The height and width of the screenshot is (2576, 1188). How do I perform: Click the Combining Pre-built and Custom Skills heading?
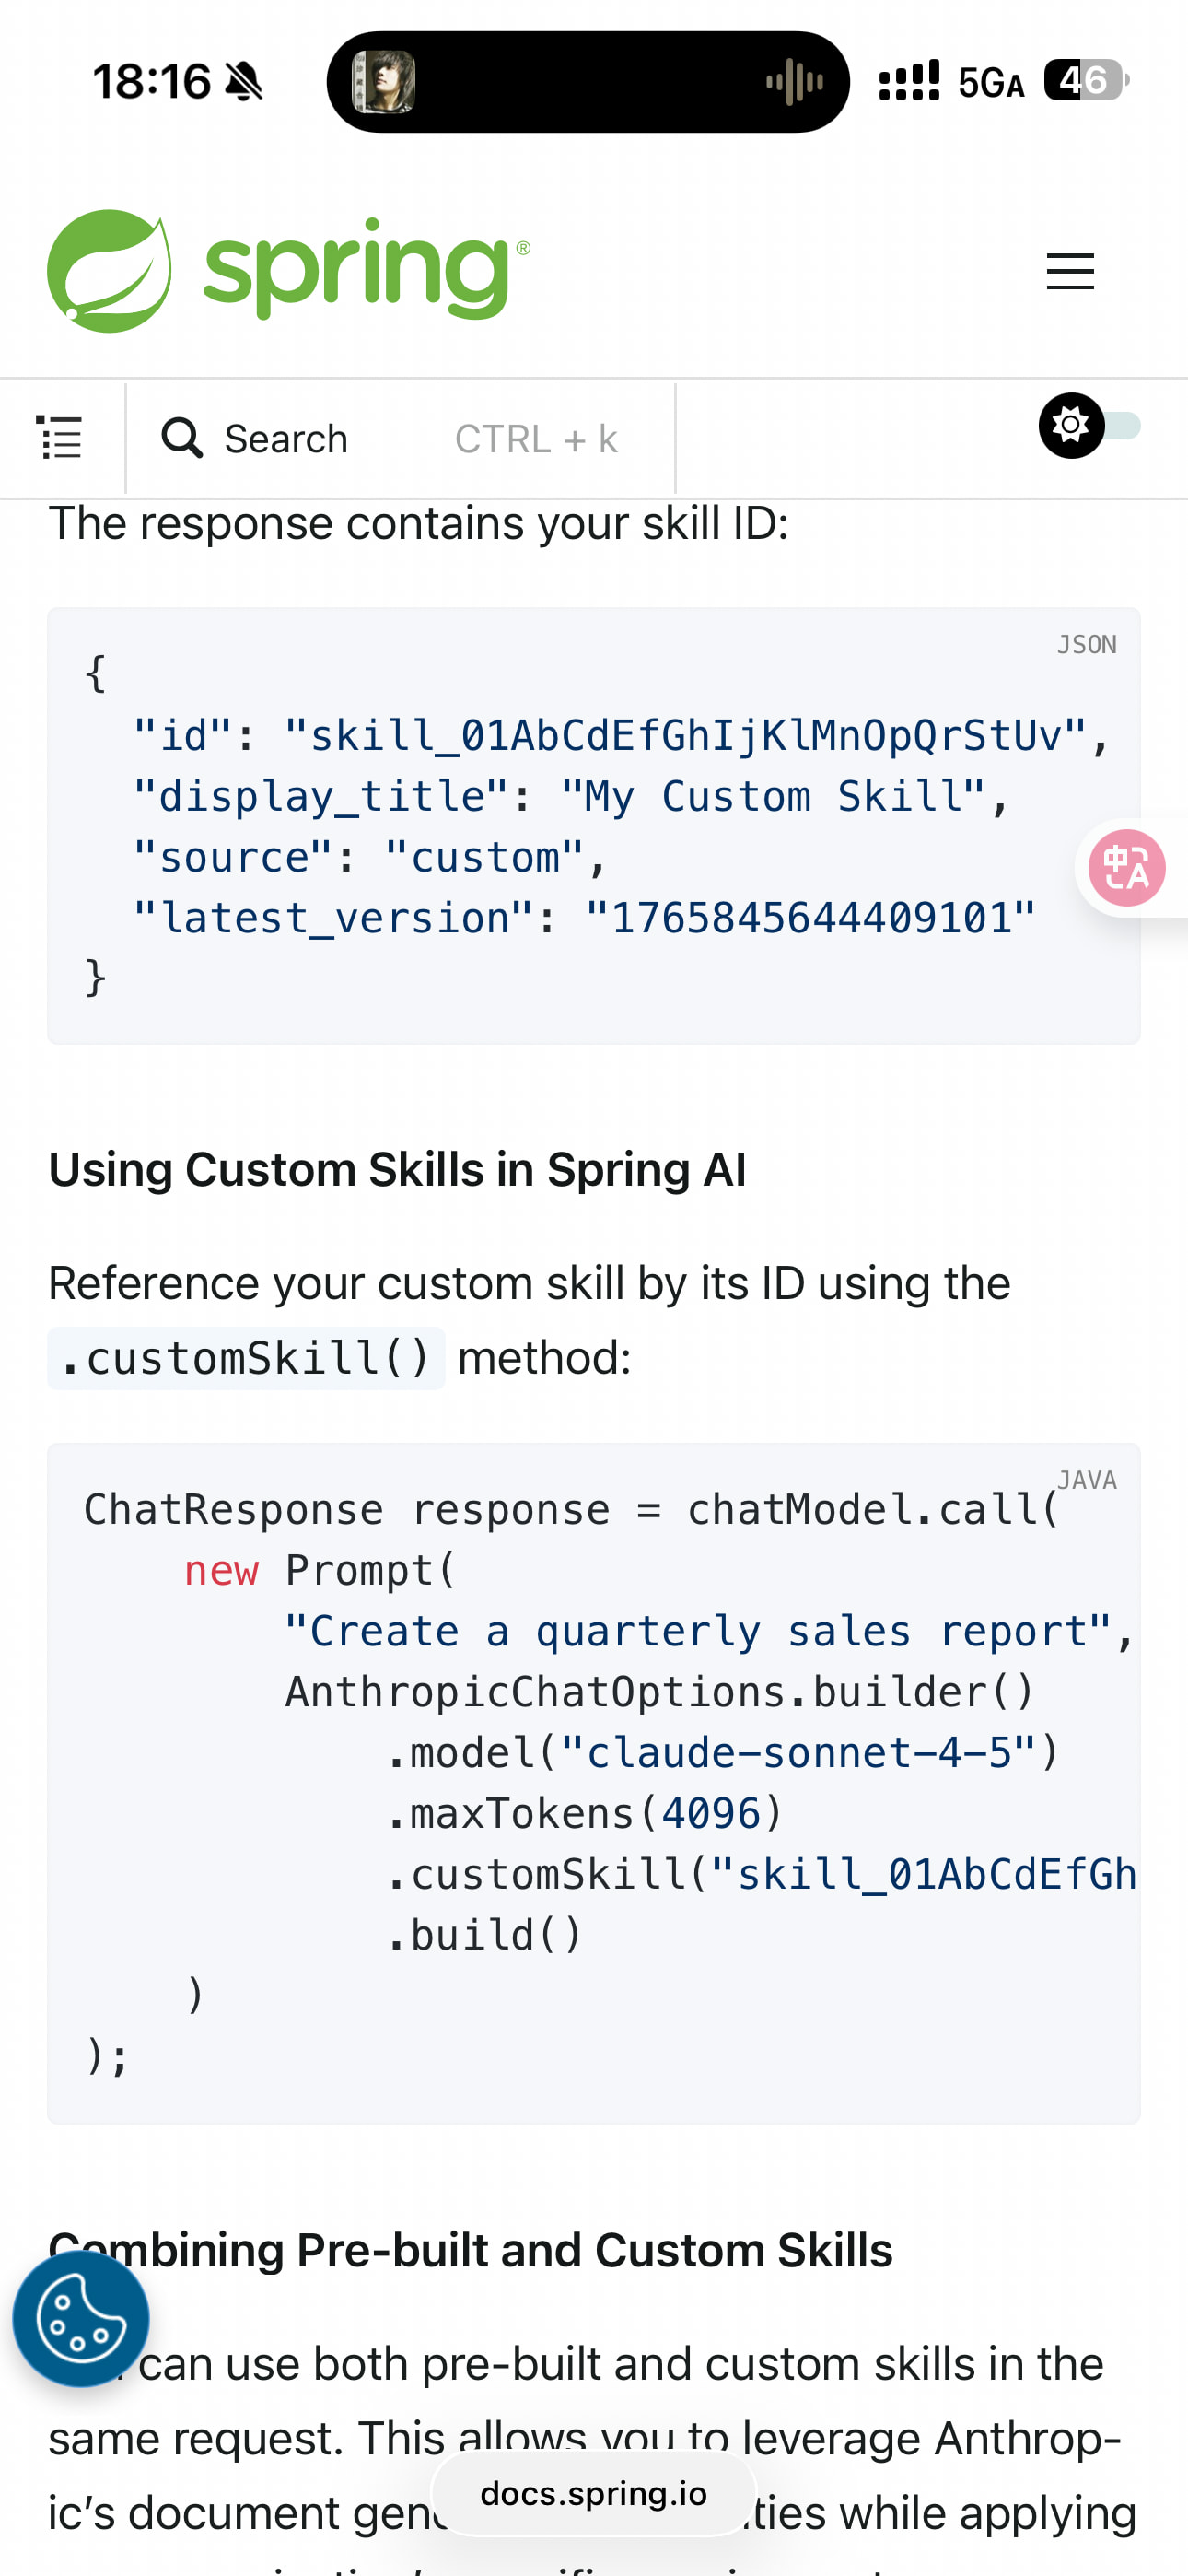470,2249
